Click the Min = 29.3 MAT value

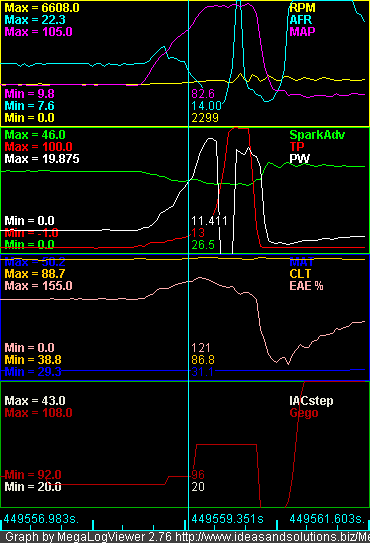(x=33, y=372)
